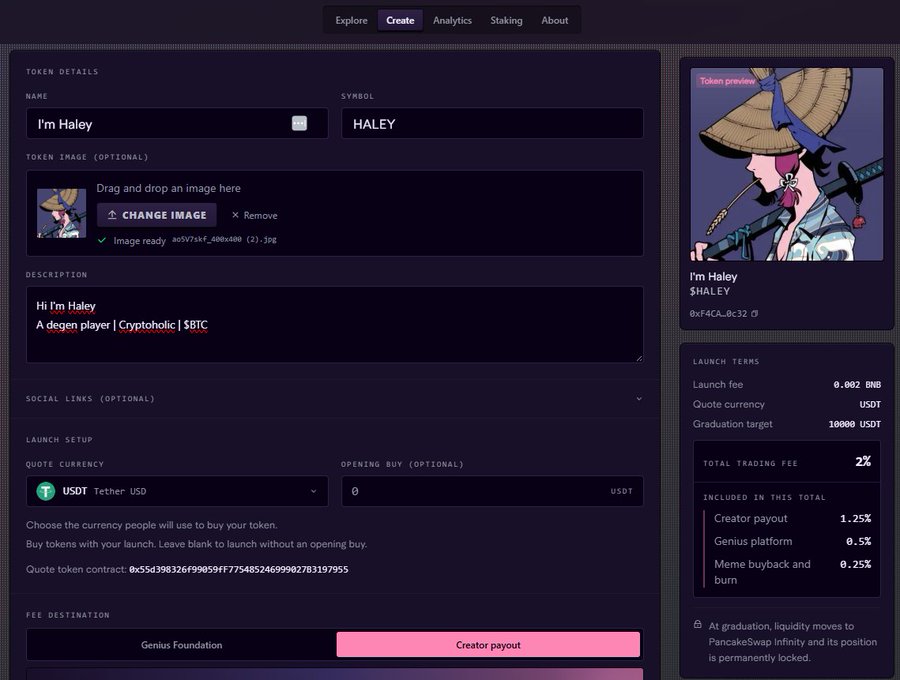Click the uploaded token image thumbnail

click(x=61, y=213)
